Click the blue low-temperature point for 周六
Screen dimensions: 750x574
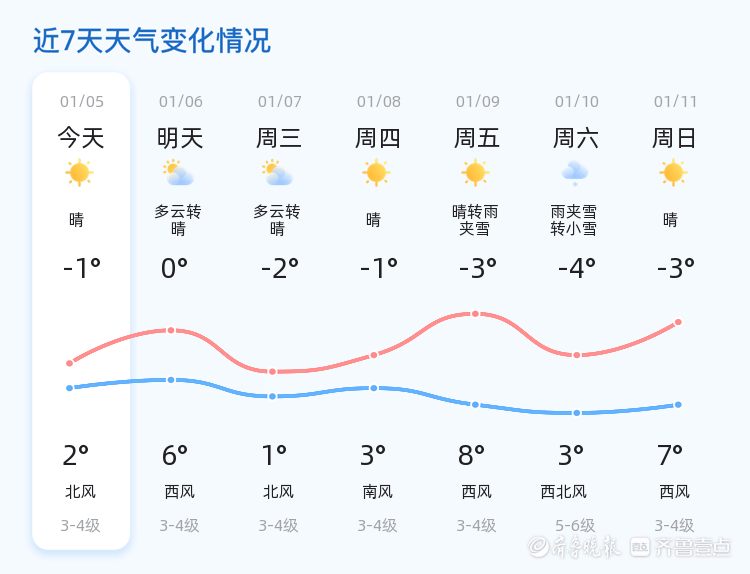pos(577,413)
